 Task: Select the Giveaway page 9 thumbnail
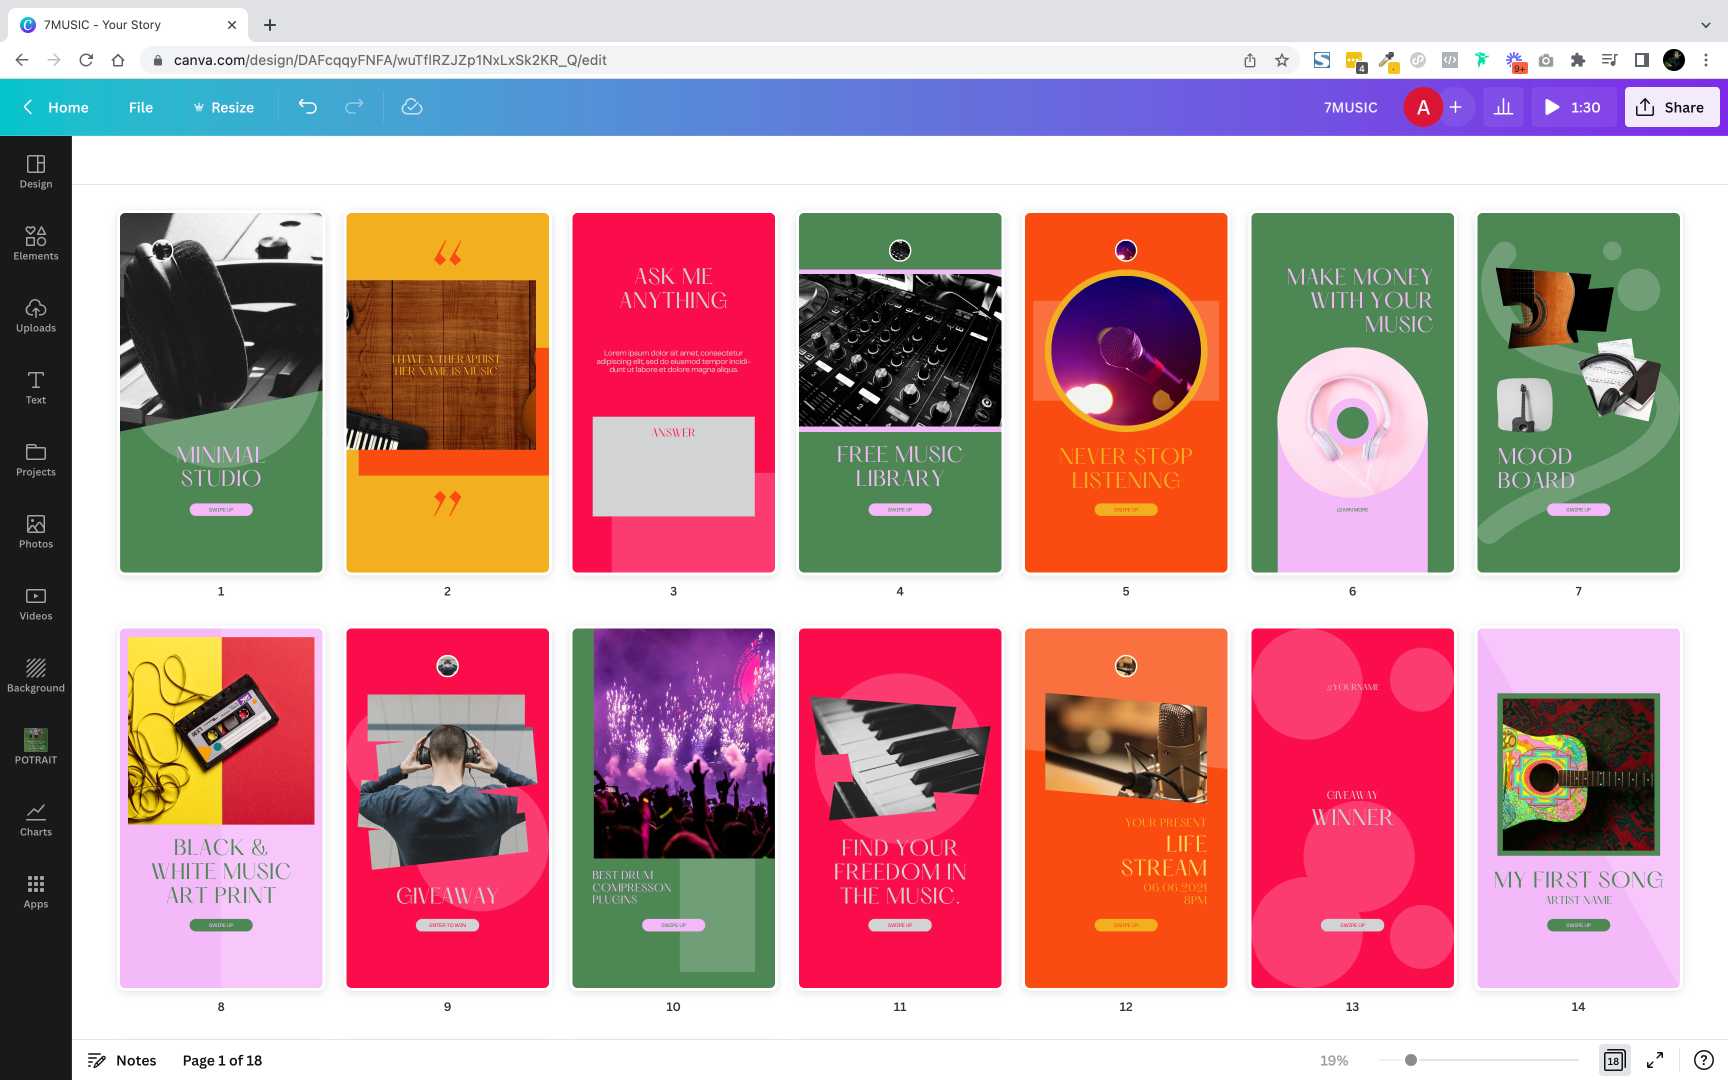(447, 808)
